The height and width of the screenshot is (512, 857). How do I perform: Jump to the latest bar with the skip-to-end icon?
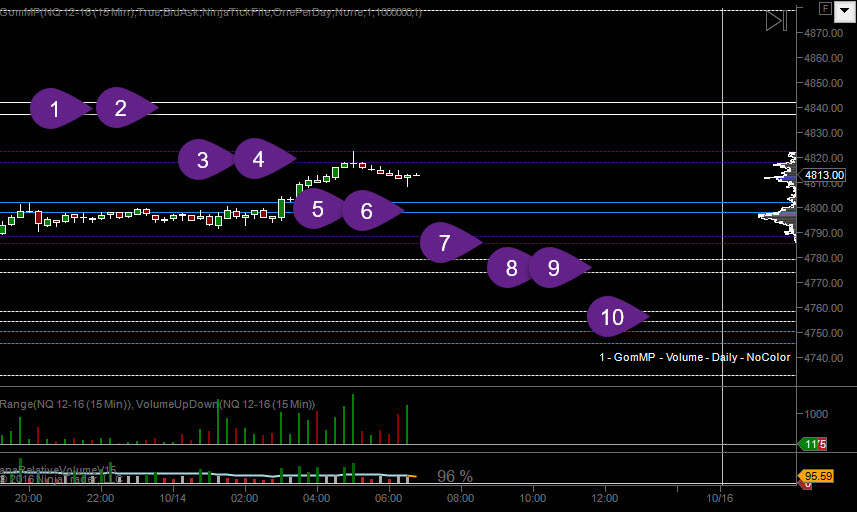[x=776, y=21]
